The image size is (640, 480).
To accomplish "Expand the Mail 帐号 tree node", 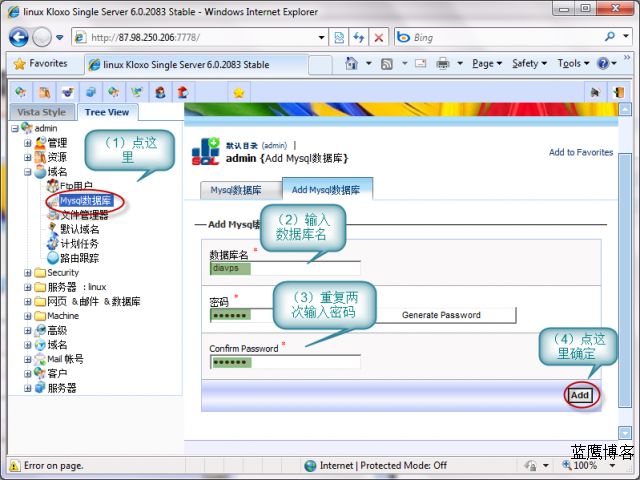I will [x=27, y=359].
